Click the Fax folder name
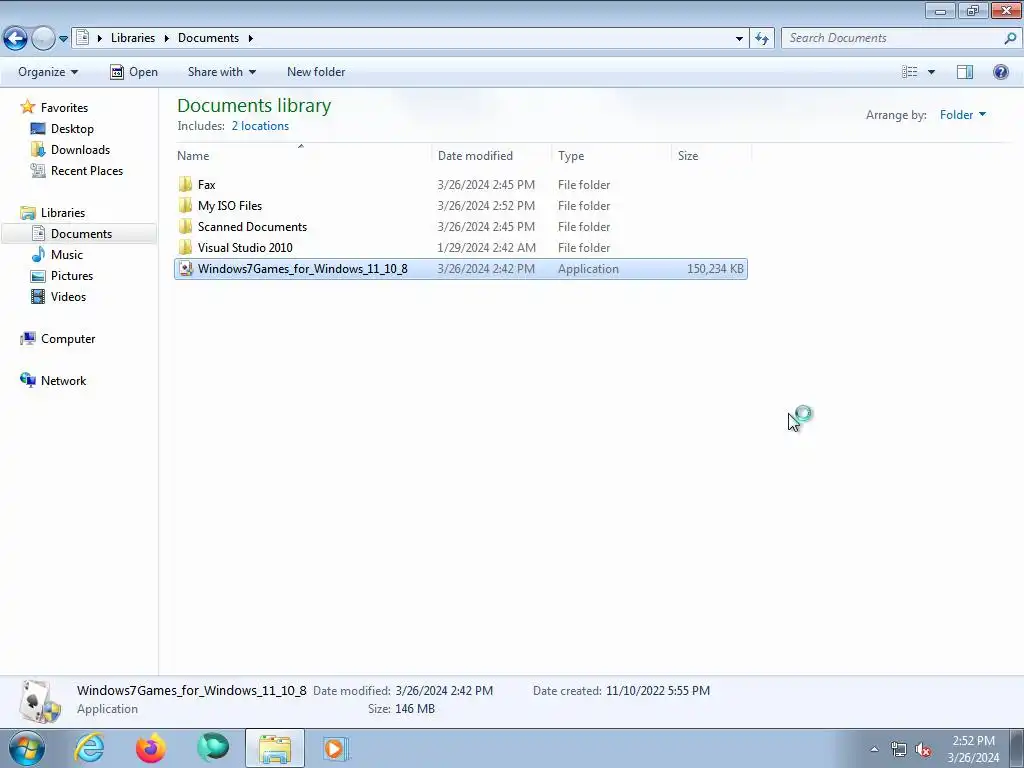The image size is (1024, 768). [x=206, y=185]
